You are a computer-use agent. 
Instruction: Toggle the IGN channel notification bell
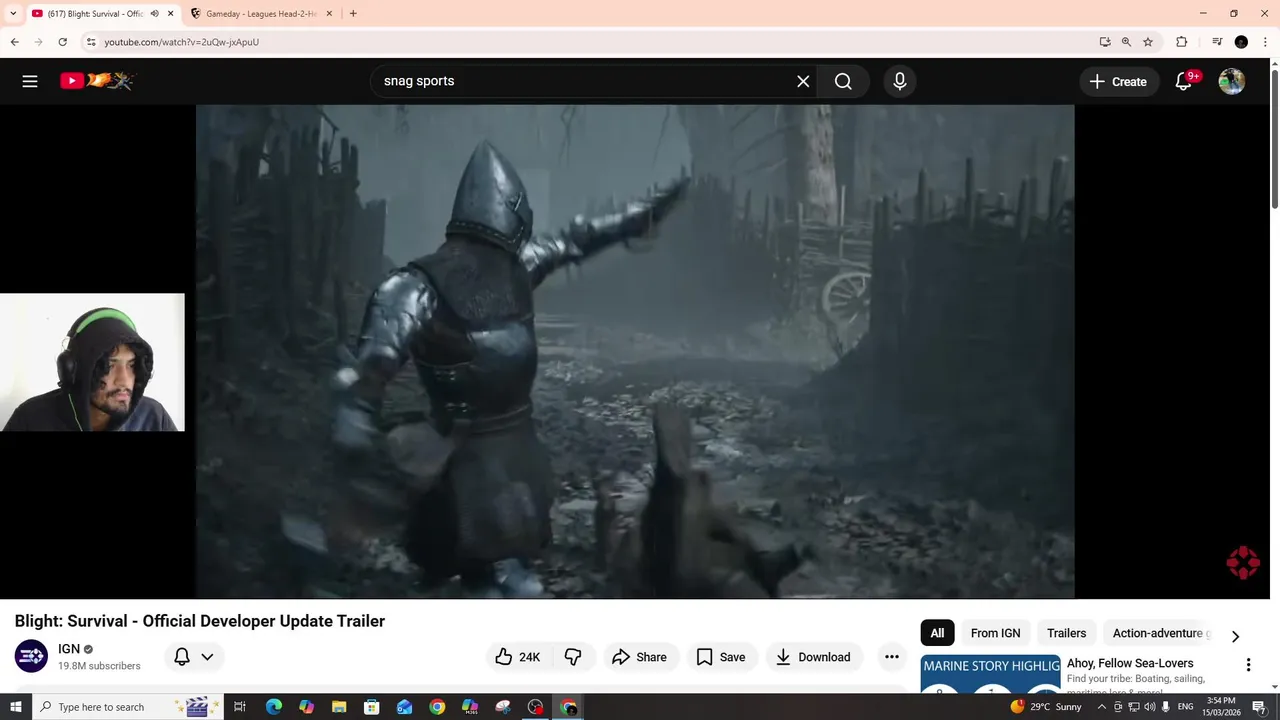click(182, 657)
